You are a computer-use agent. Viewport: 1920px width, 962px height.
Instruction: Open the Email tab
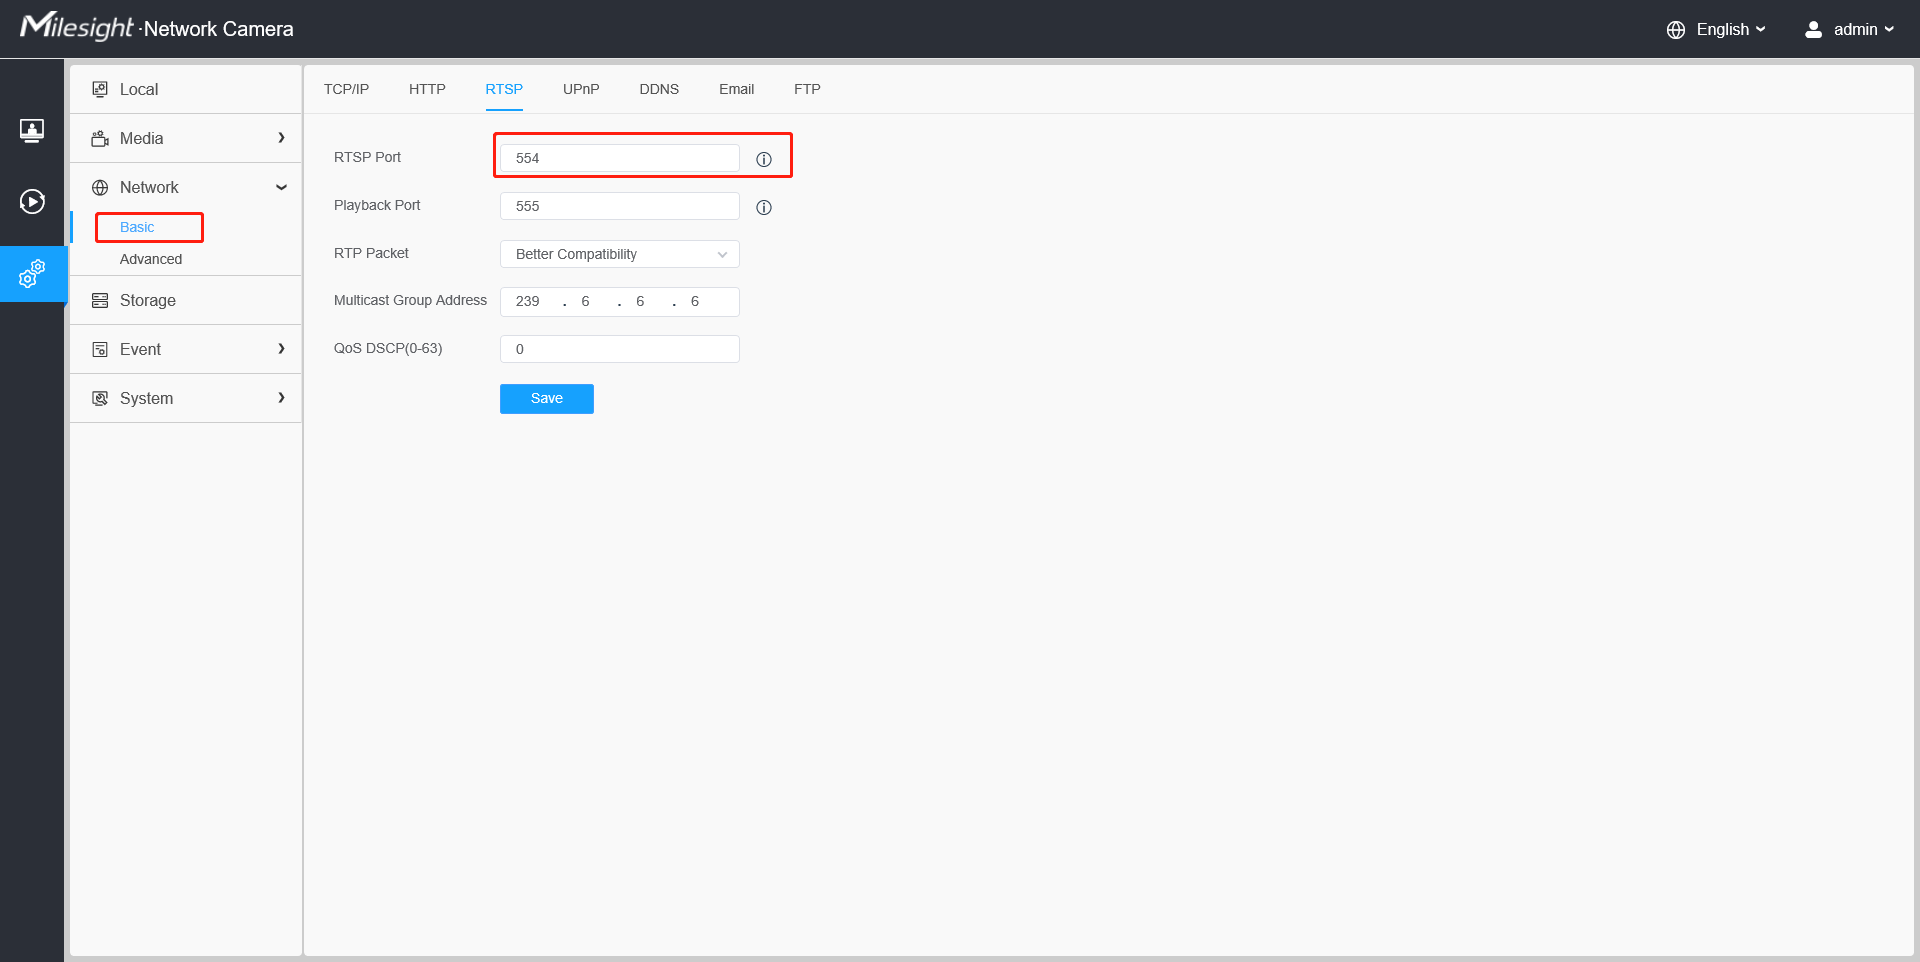[x=736, y=89]
